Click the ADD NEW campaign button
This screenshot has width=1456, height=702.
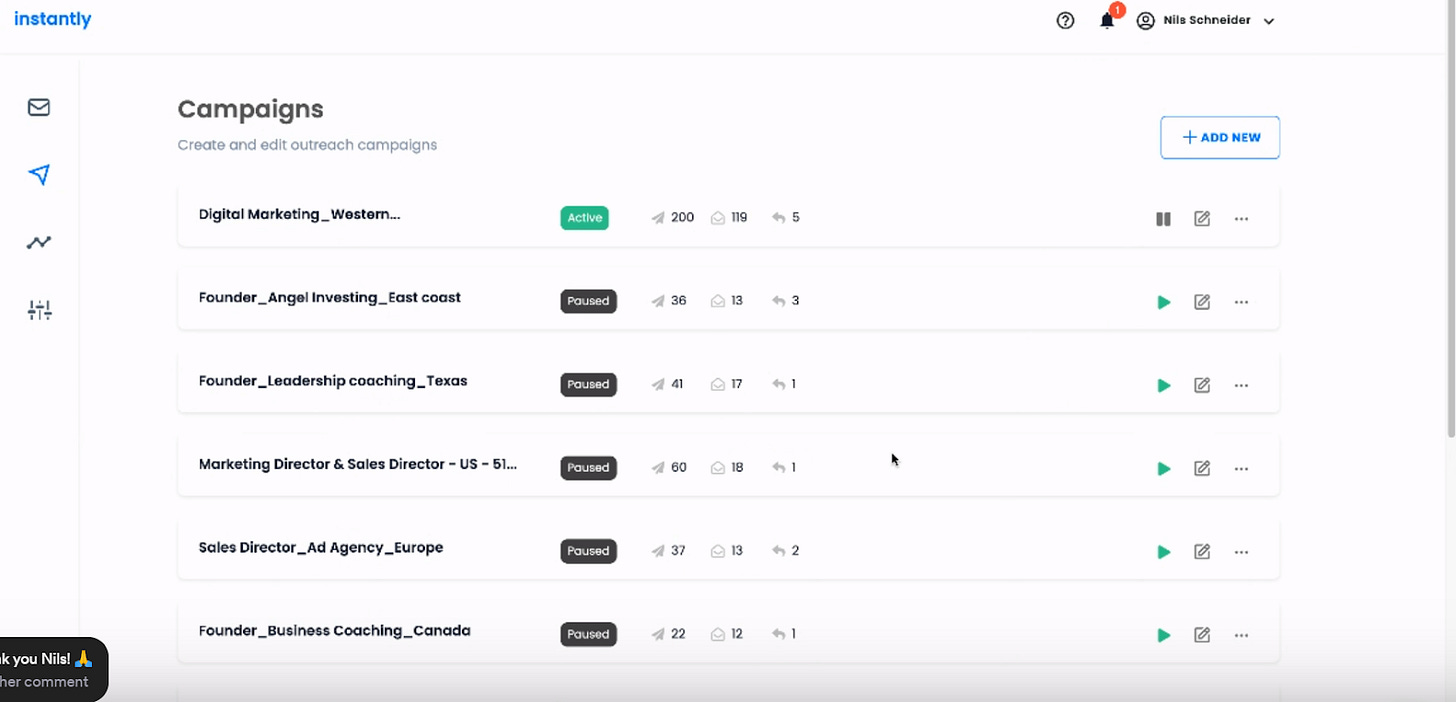[x=1220, y=137]
